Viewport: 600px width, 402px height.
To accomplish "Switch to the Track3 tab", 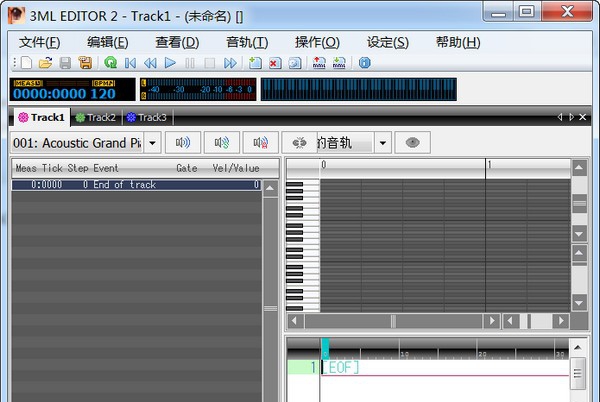I will 147,117.
